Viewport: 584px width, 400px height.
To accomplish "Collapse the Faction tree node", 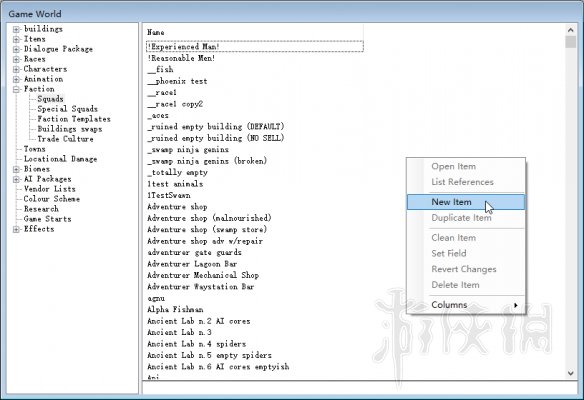I will point(16,89).
